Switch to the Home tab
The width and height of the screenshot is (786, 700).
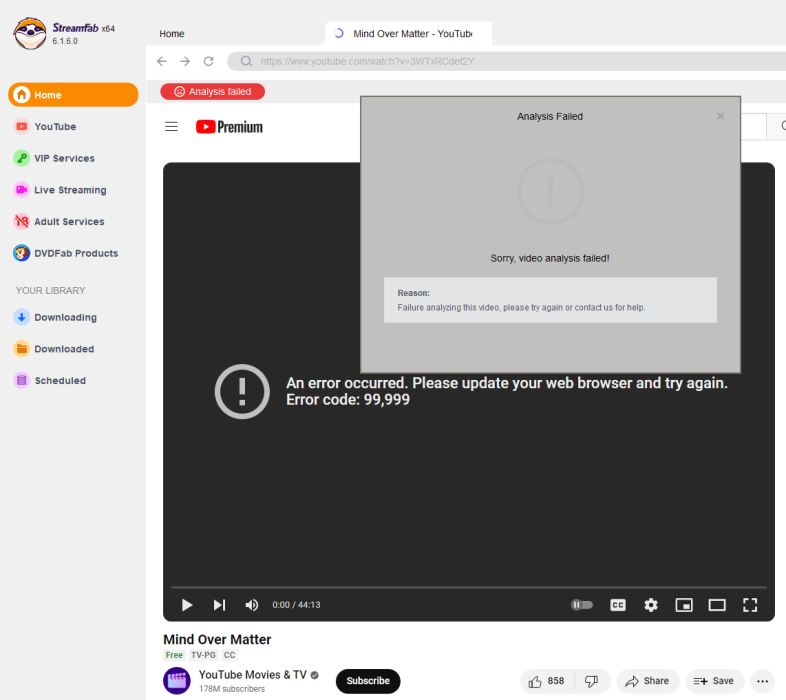(172, 34)
